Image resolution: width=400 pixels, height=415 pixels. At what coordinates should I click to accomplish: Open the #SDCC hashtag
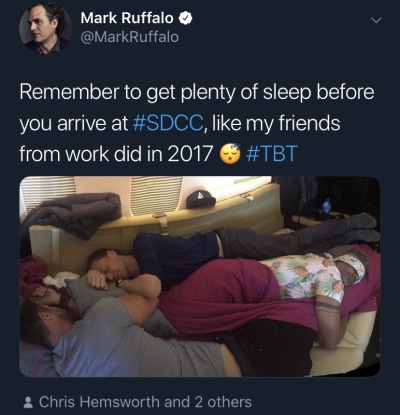tap(167, 123)
